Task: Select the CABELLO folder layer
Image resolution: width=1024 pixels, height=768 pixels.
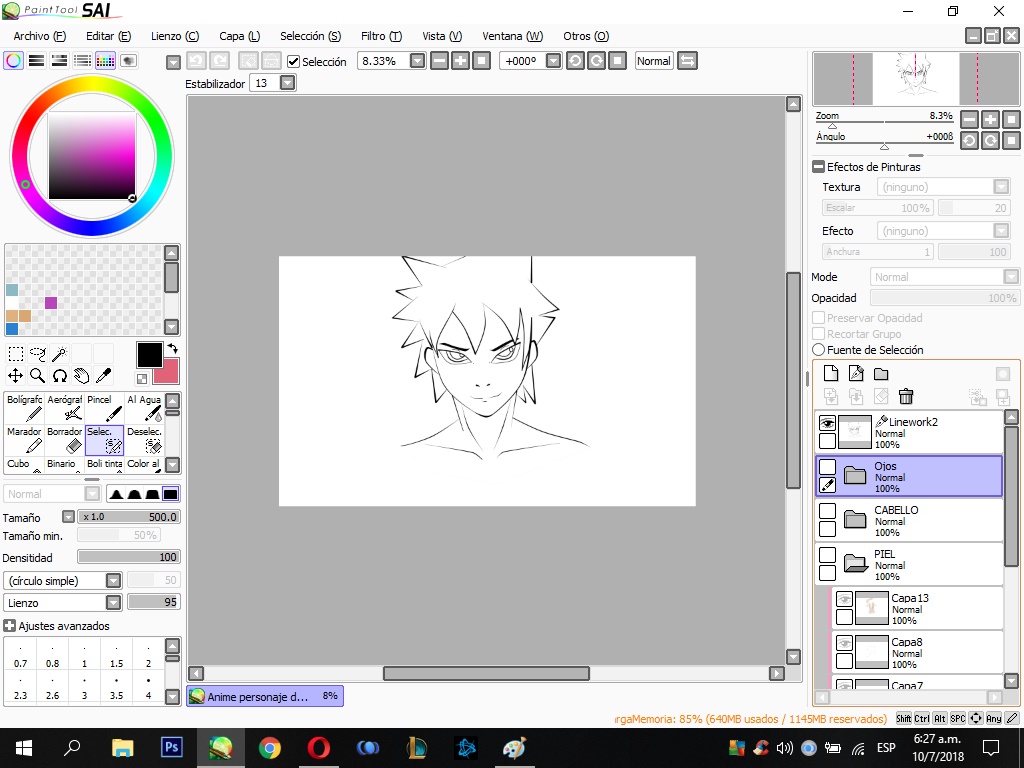Action: click(908, 520)
